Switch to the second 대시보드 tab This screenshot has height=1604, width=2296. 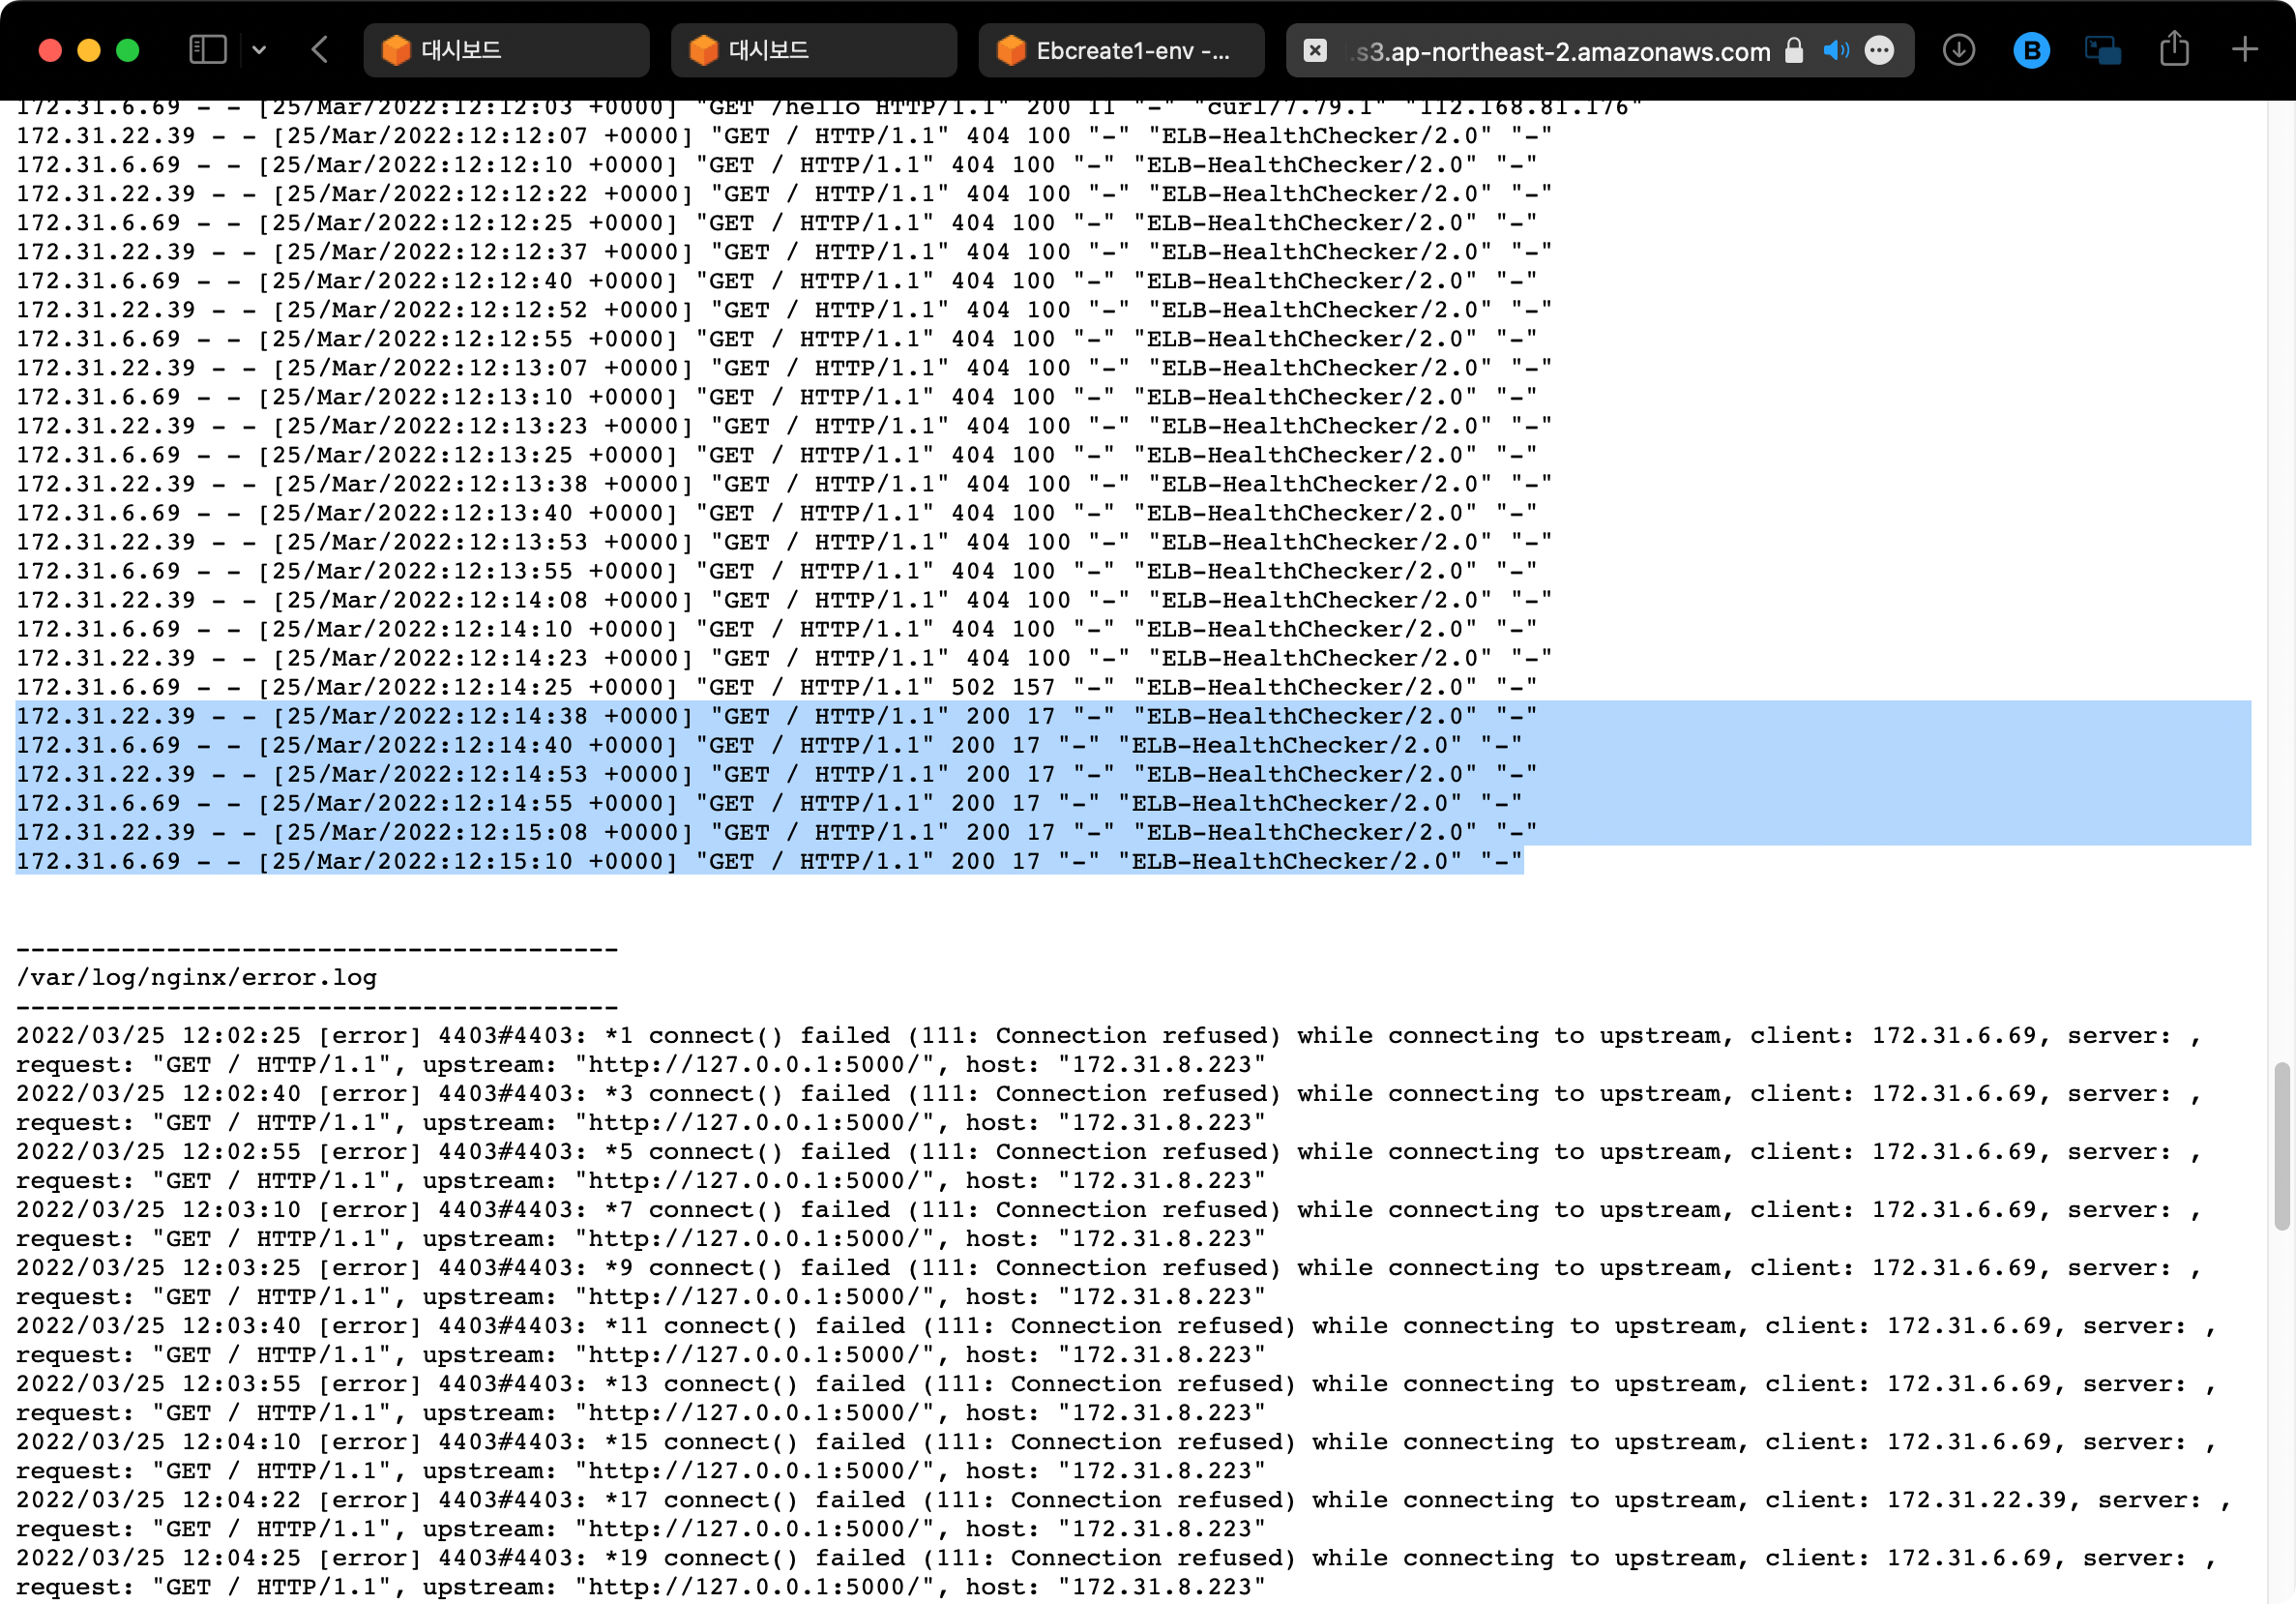click(x=814, y=50)
